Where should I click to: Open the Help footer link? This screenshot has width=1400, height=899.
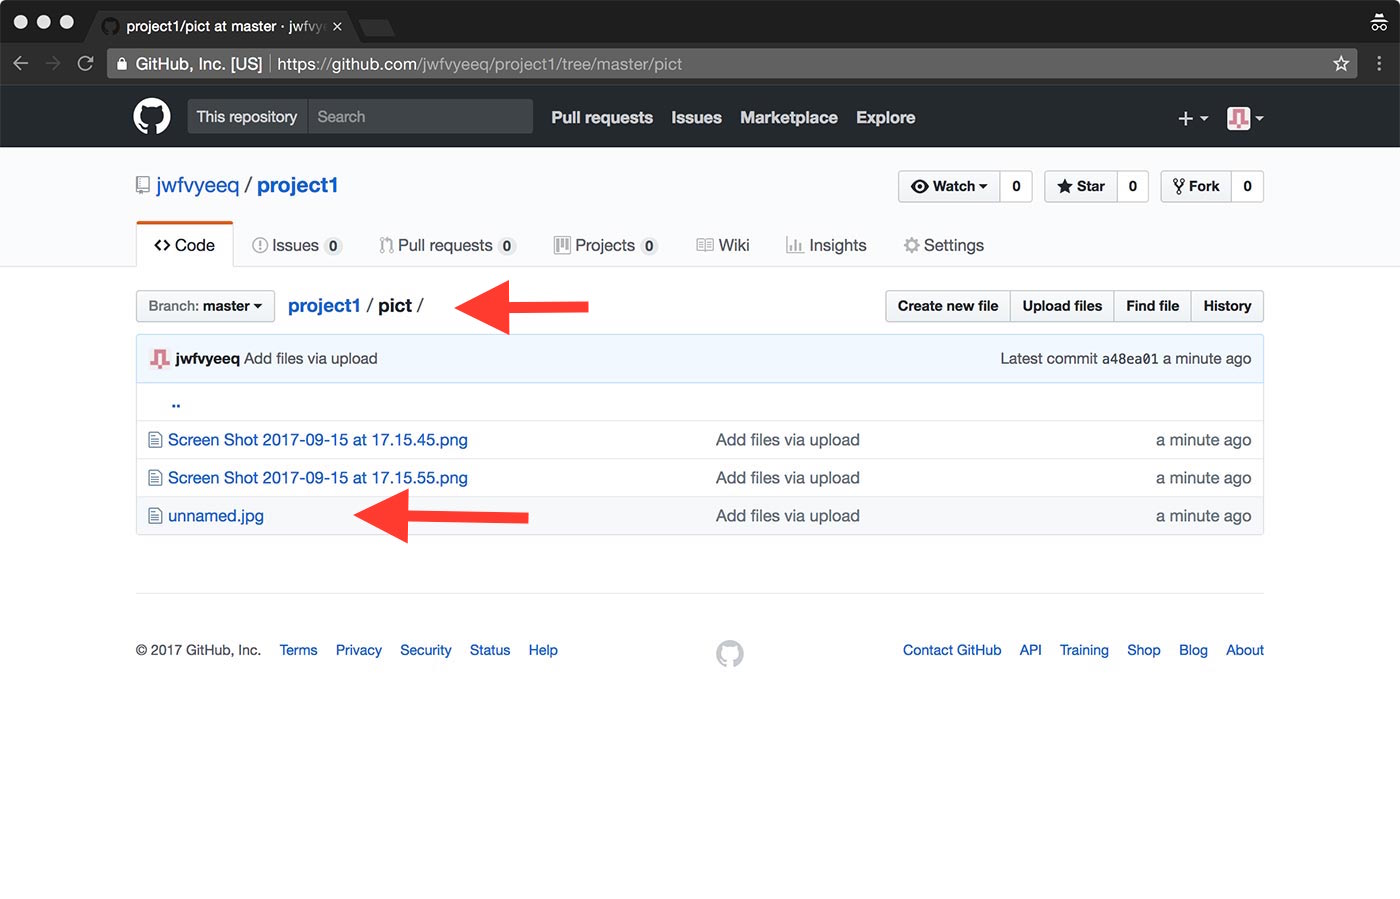(x=543, y=650)
